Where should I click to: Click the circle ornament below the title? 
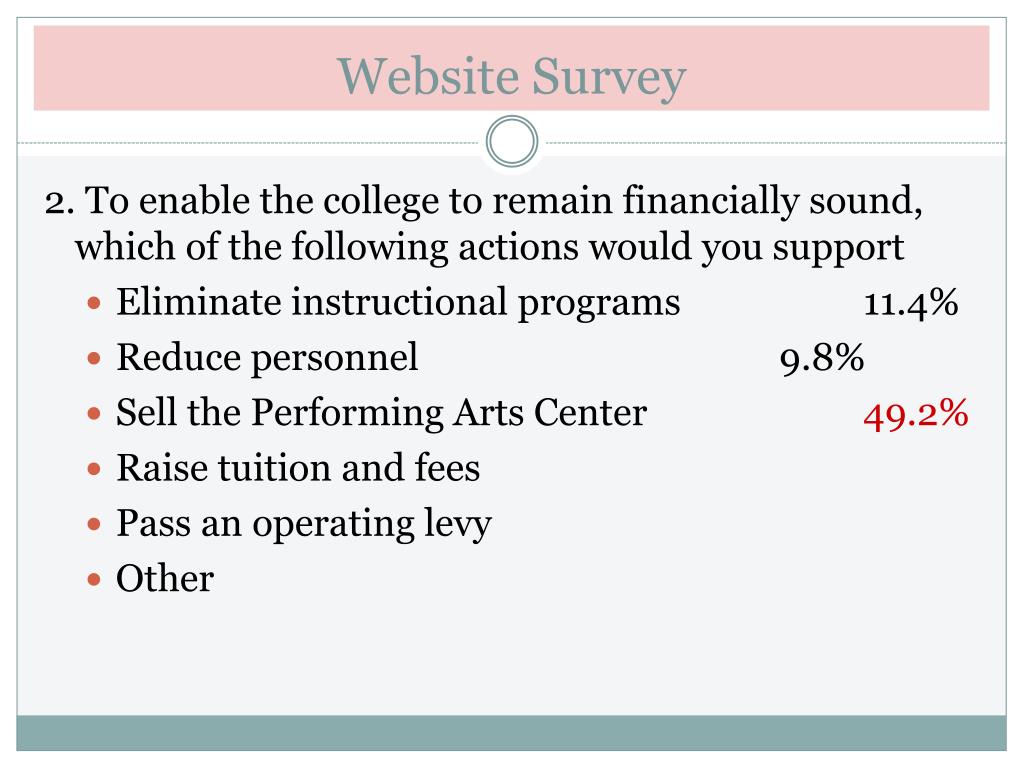(512, 141)
